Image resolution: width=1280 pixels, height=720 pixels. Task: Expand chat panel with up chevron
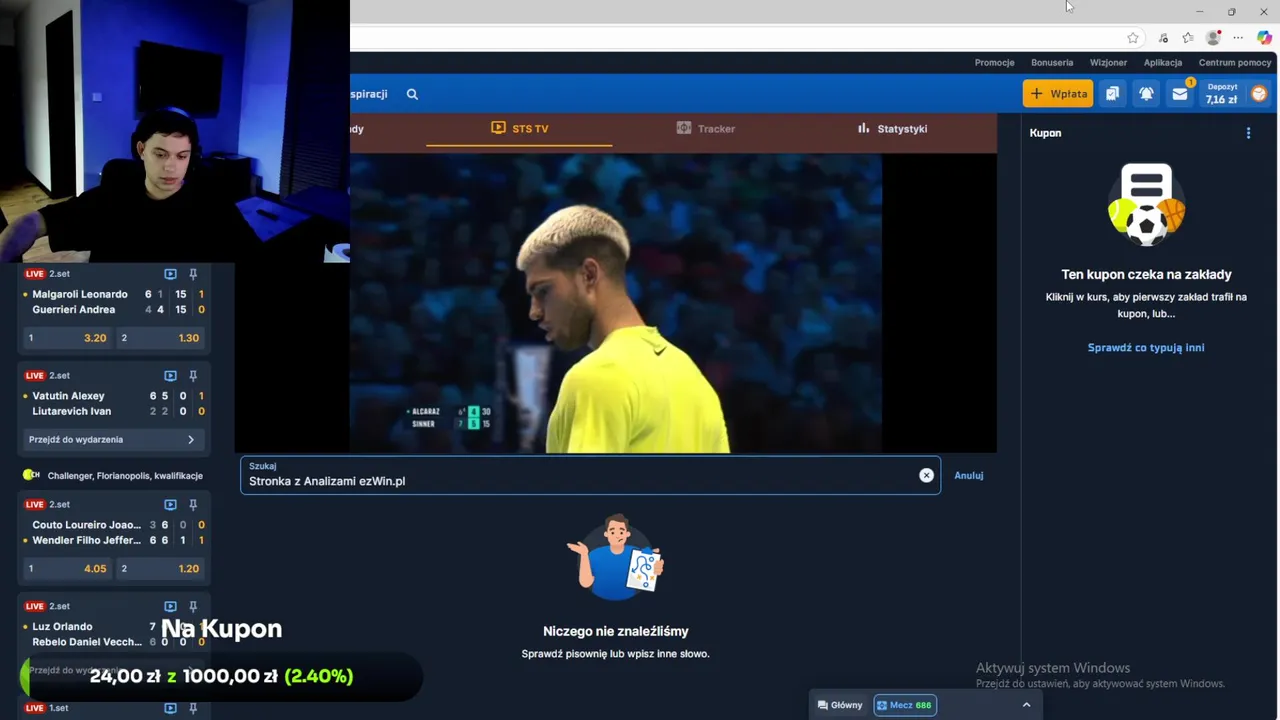(1026, 705)
